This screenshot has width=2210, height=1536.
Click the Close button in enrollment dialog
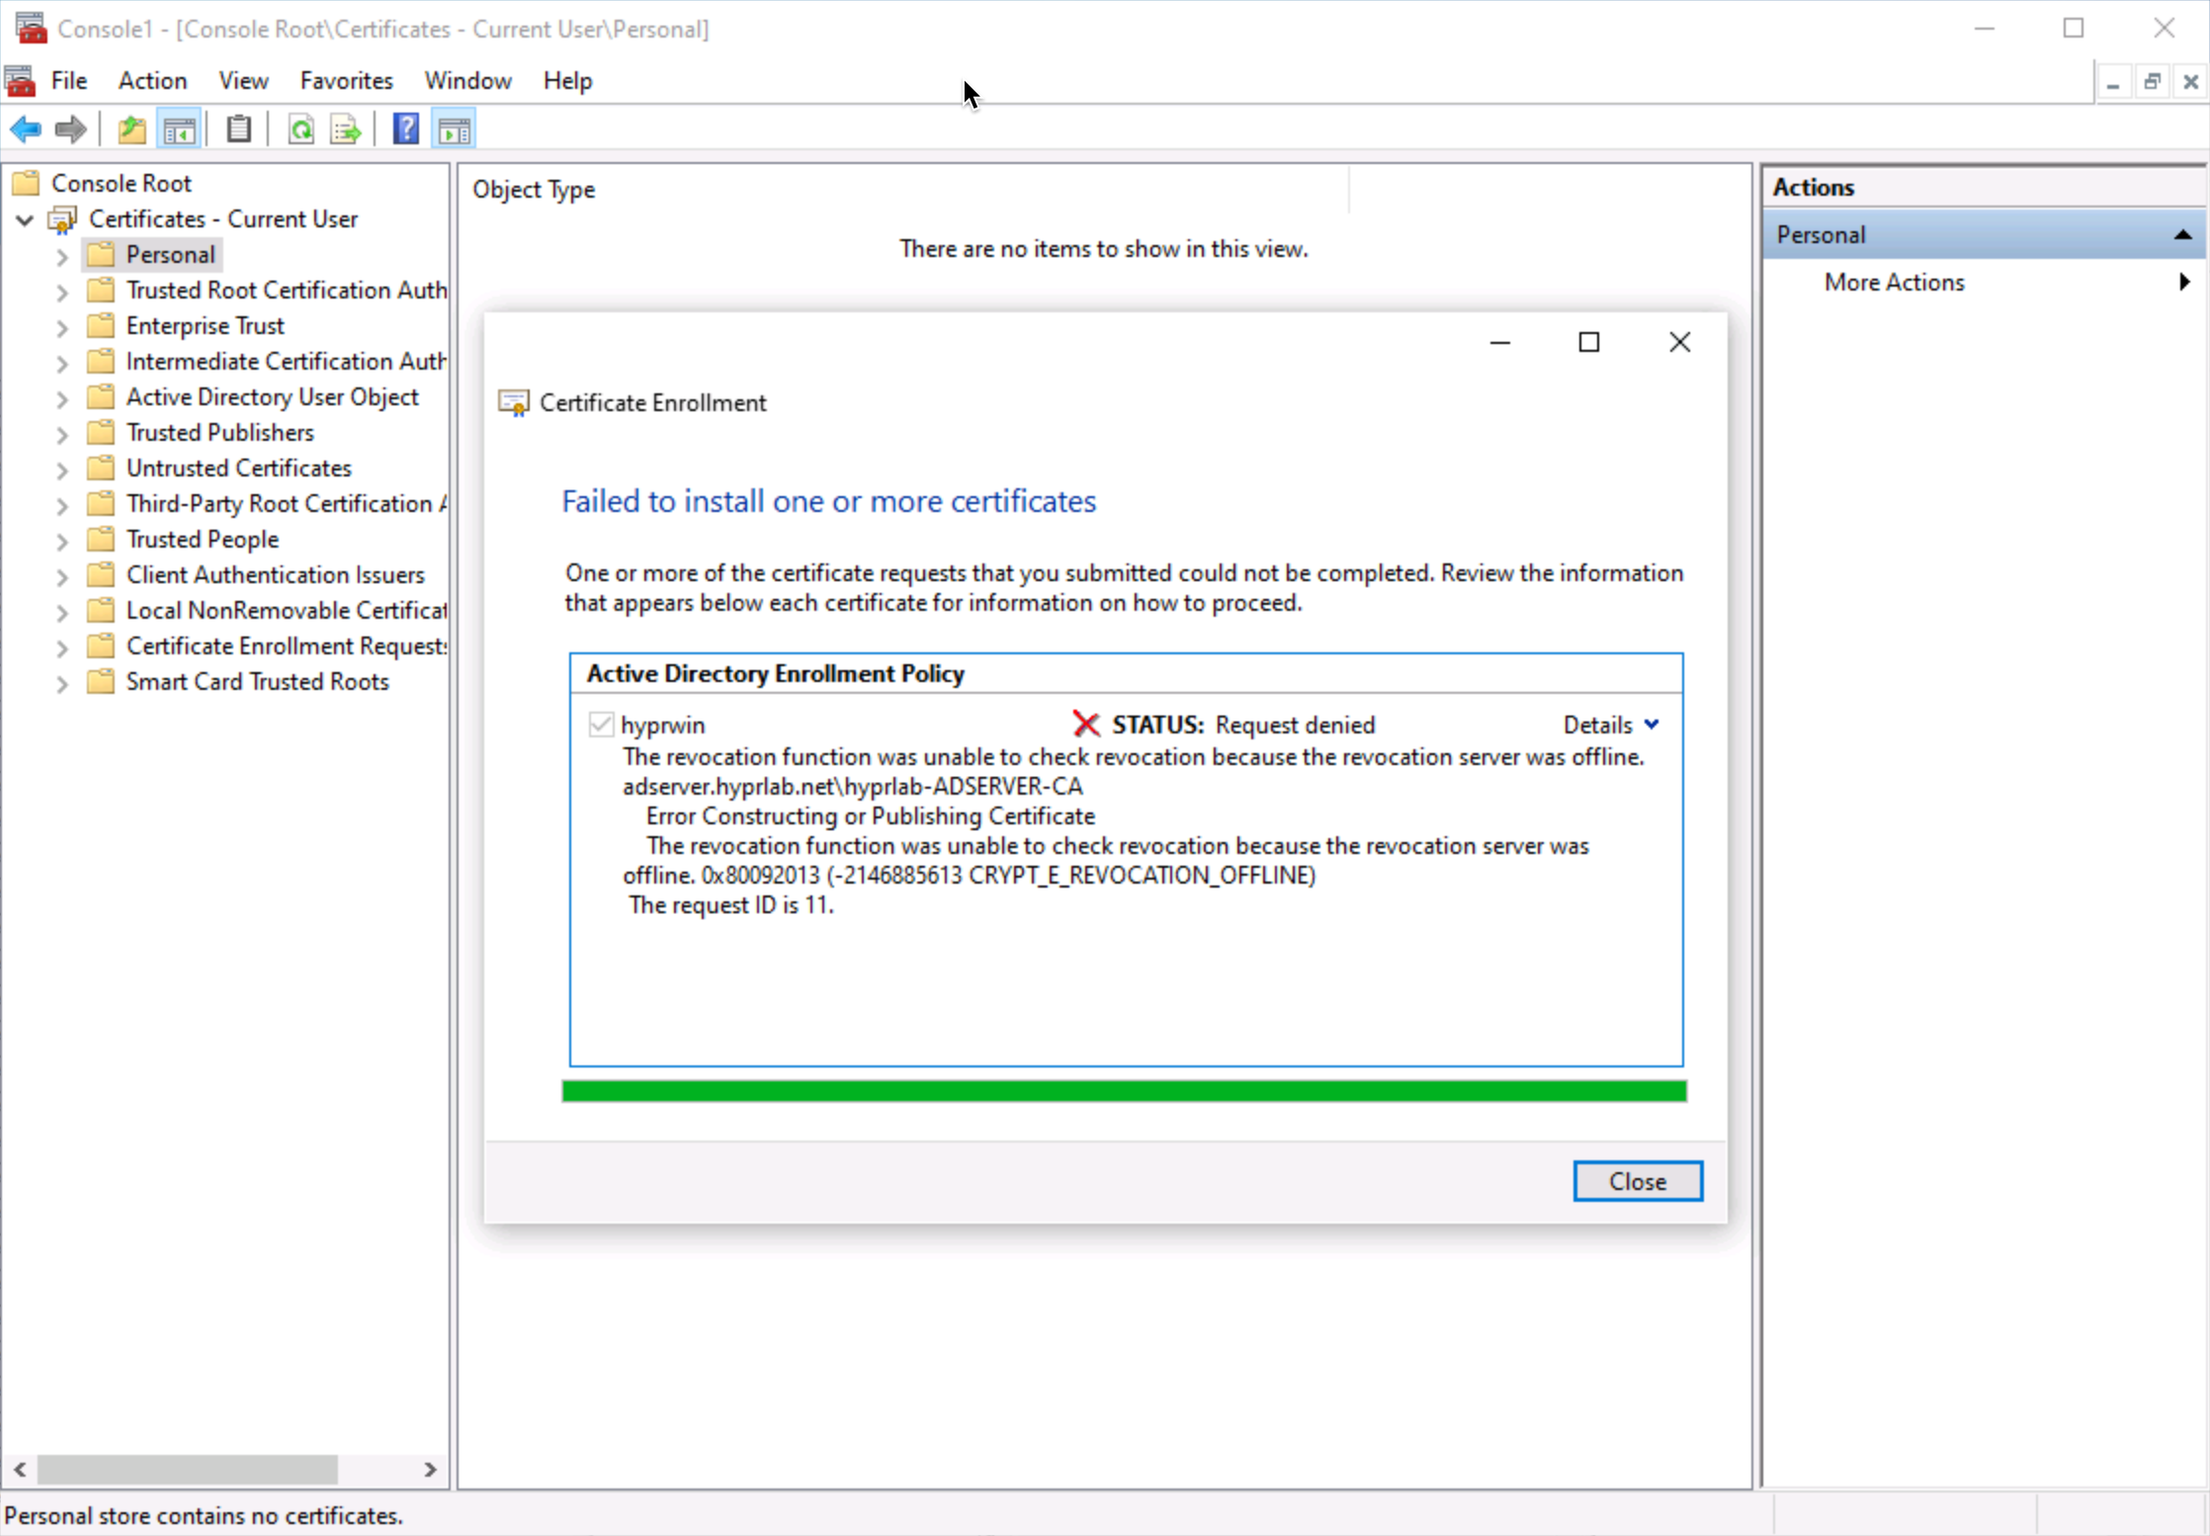1637,1181
